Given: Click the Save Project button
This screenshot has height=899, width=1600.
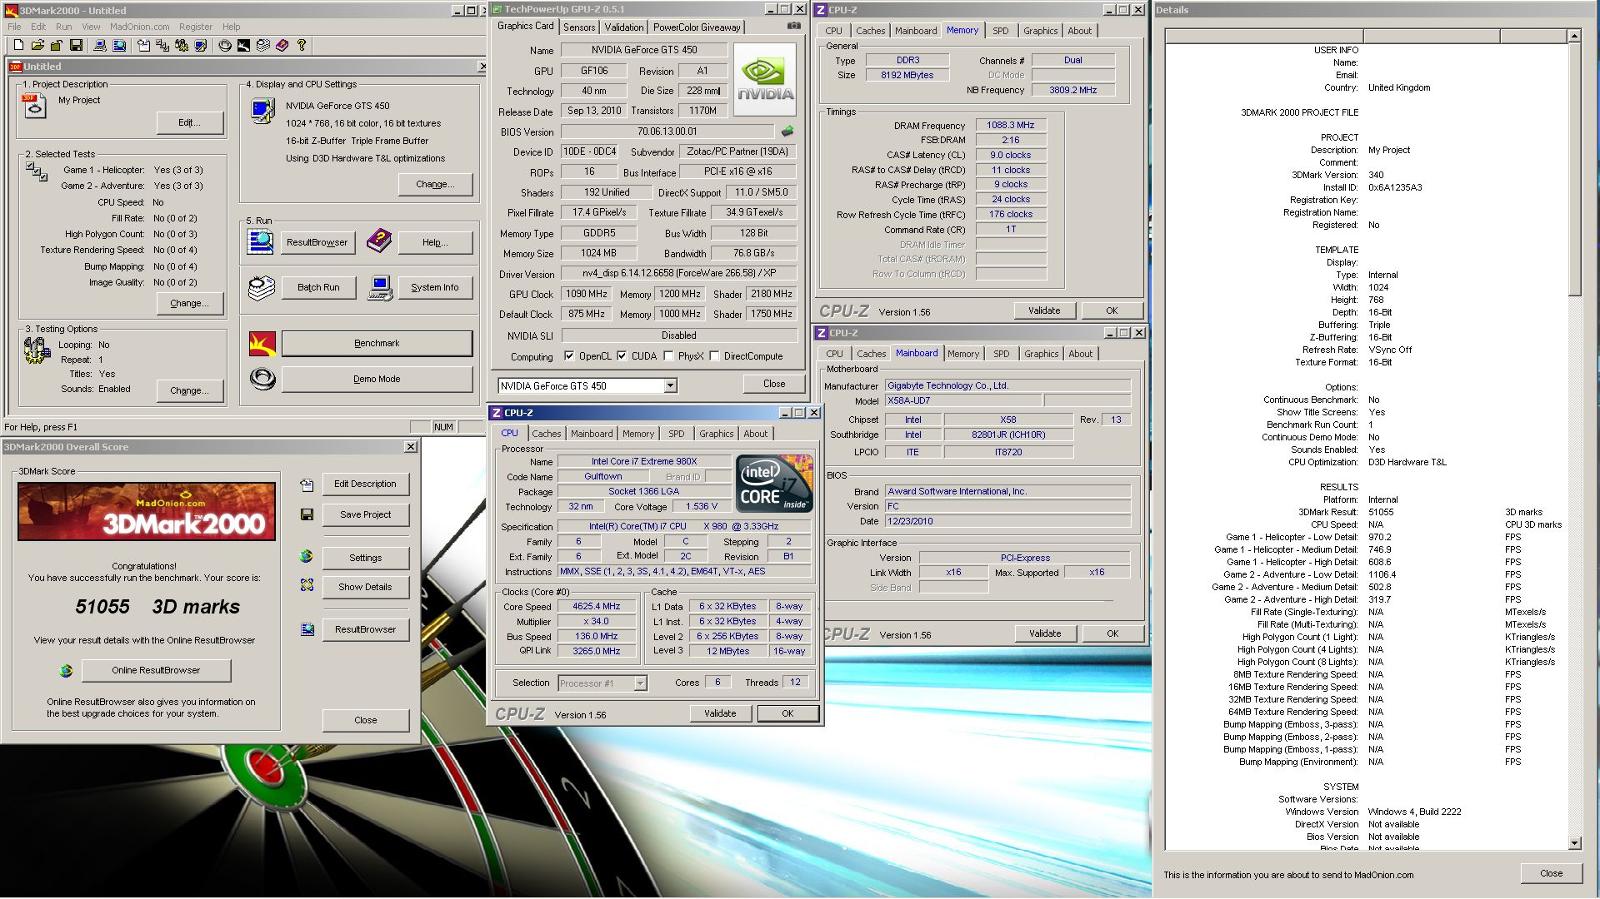Looking at the screenshot, I should pyautogui.click(x=365, y=514).
